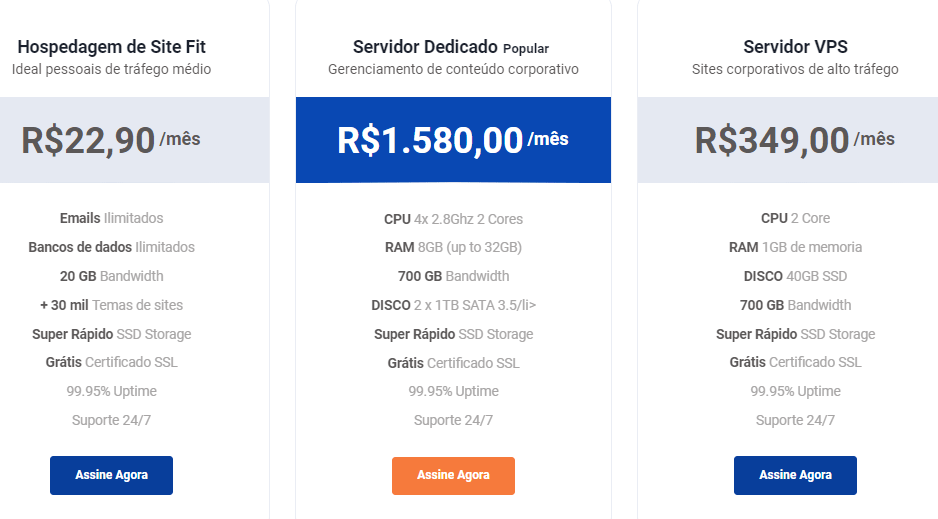This screenshot has width=938, height=519.
Task: Click + 30 mil Temas de sites line
Action: [111, 305]
